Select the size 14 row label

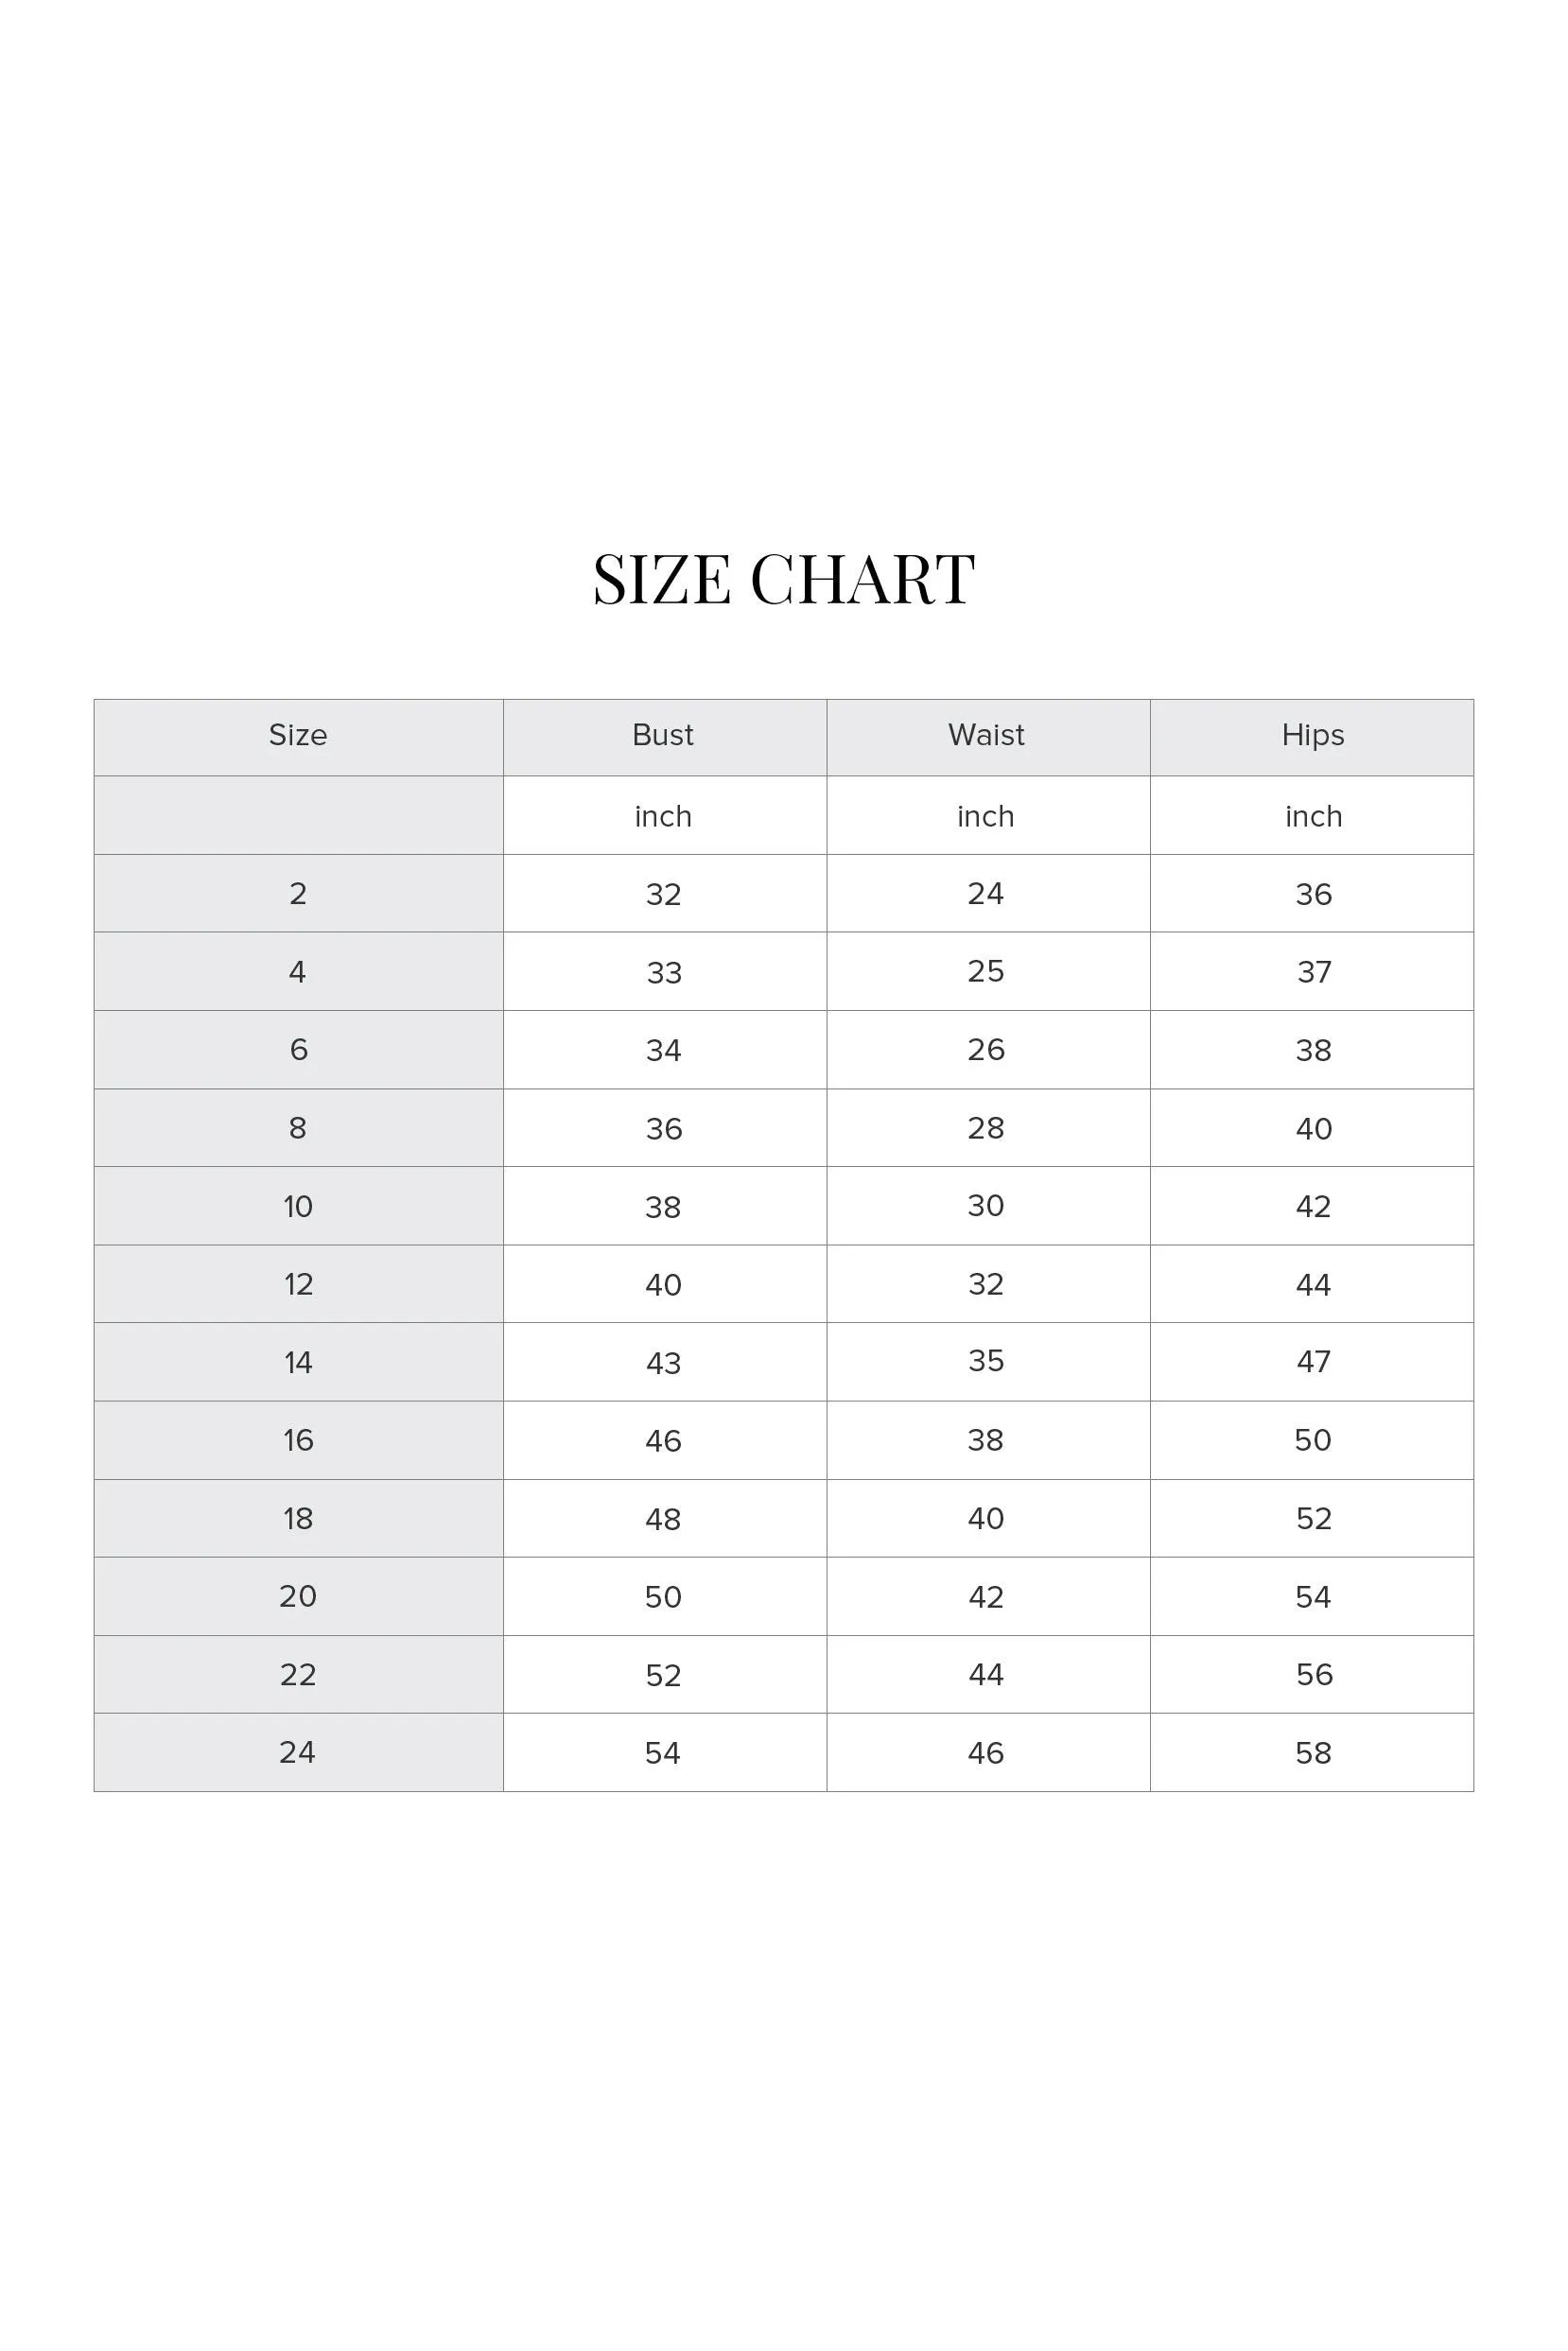click(x=298, y=1362)
